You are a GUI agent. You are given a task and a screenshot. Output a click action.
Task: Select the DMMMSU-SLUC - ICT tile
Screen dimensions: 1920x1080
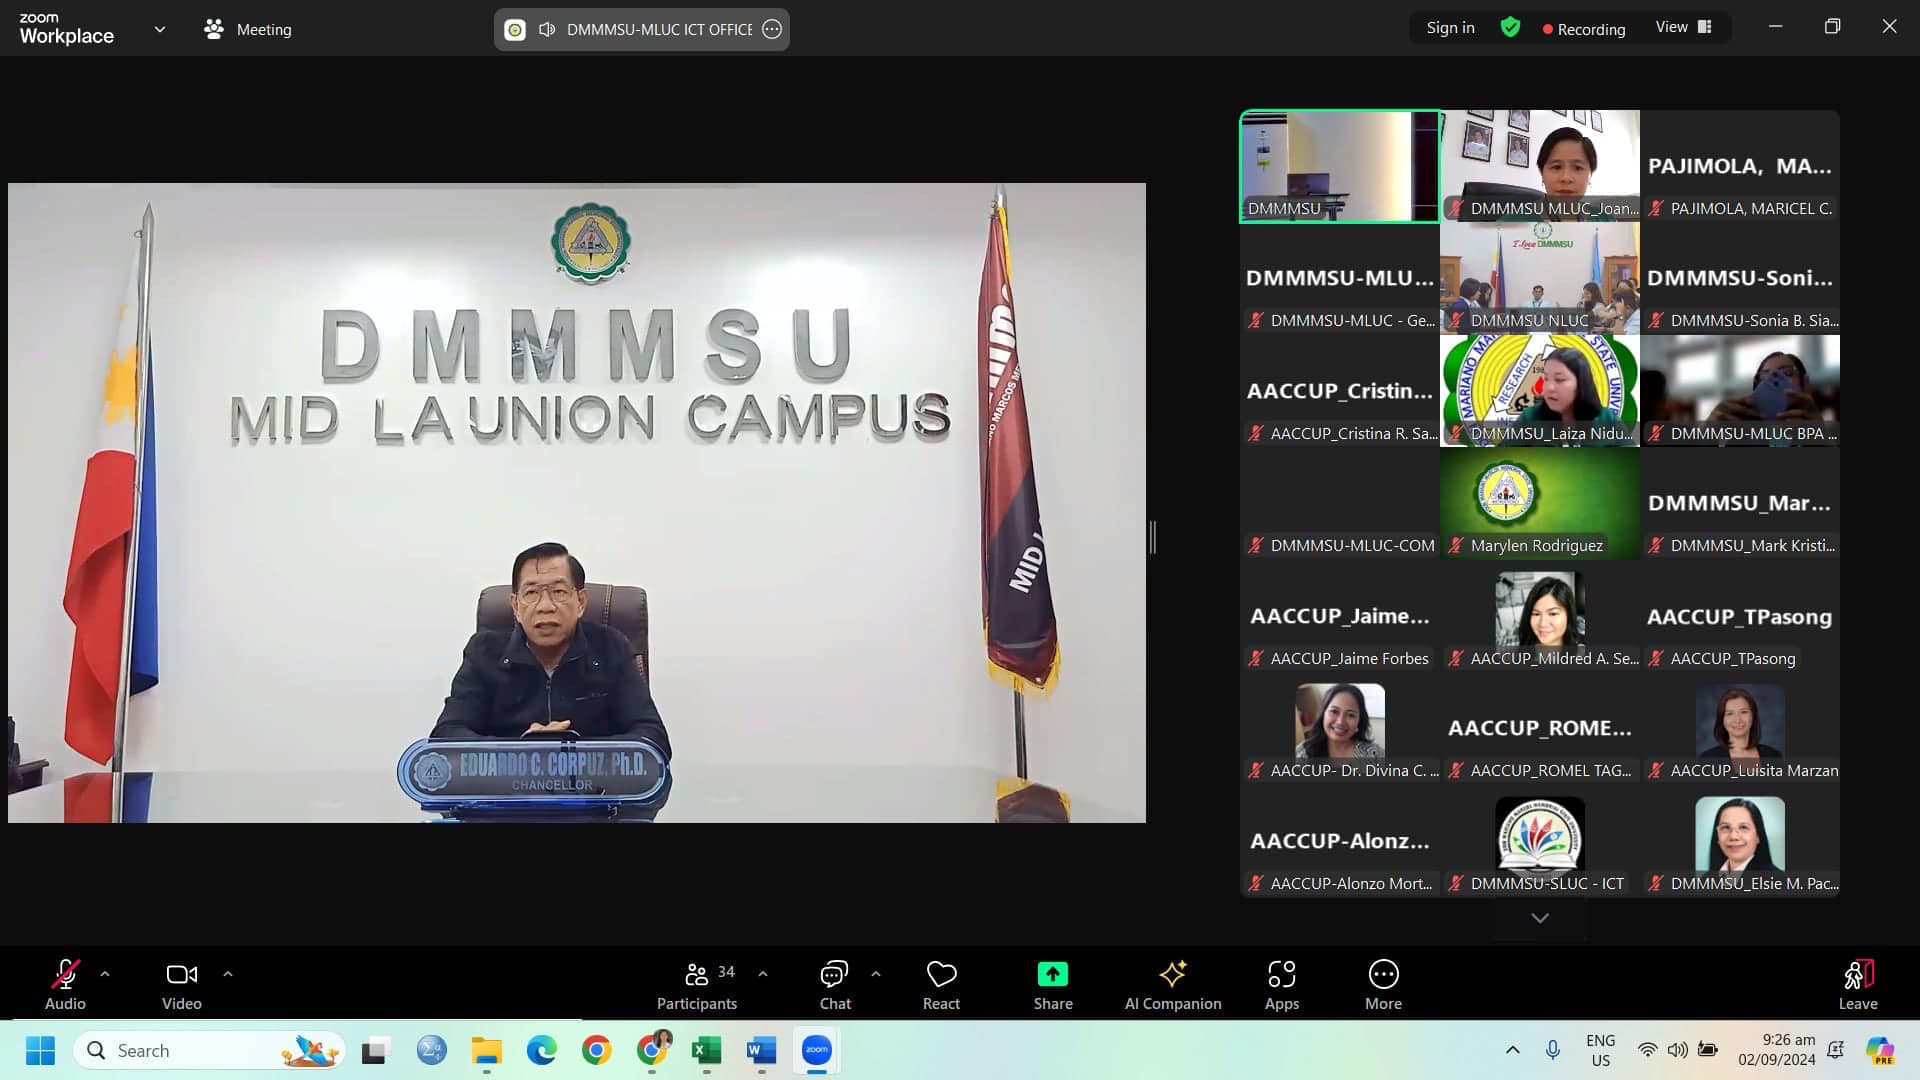[1540, 841]
